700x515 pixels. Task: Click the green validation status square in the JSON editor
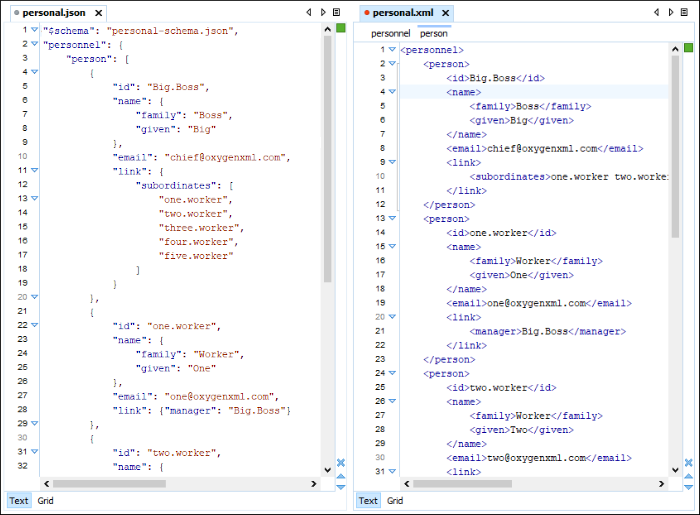tap(340, 29)
